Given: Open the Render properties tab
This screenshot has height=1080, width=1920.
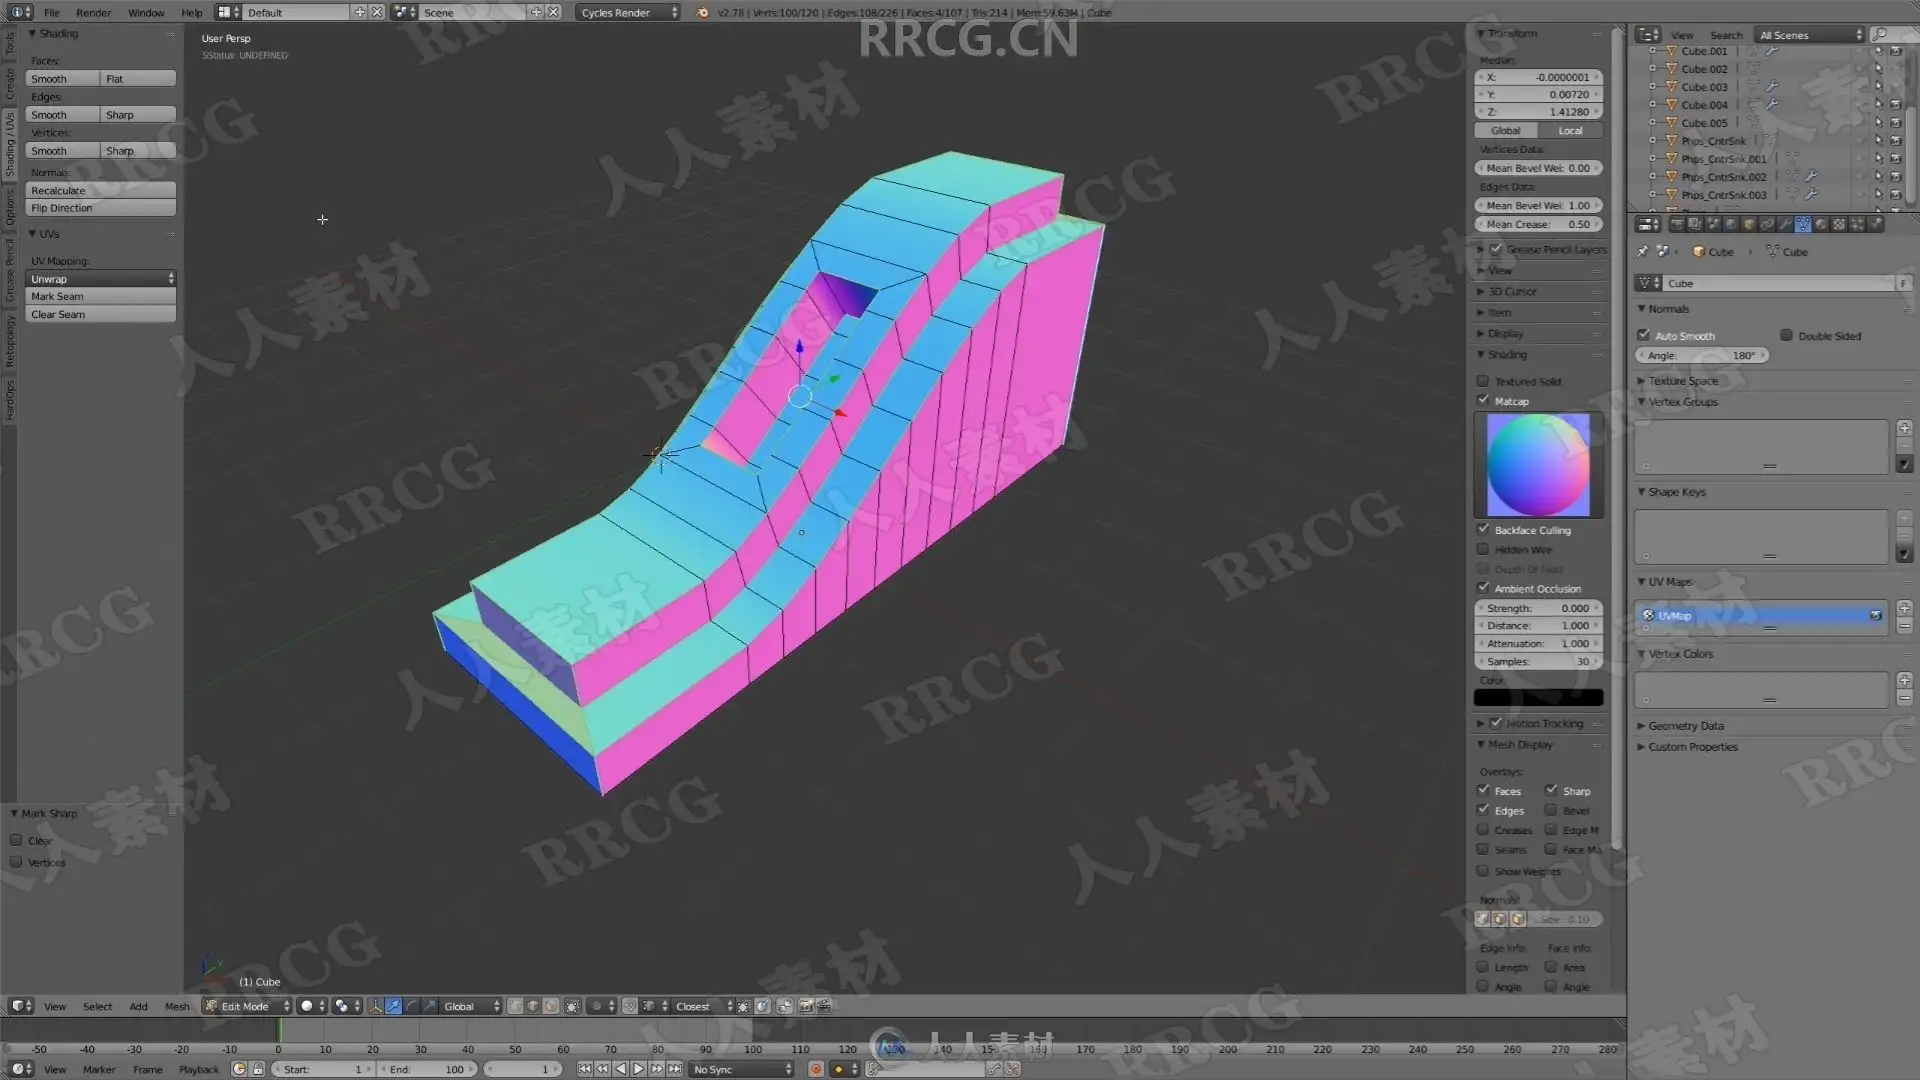Looking at the screenshot, I should [1677, 224].
